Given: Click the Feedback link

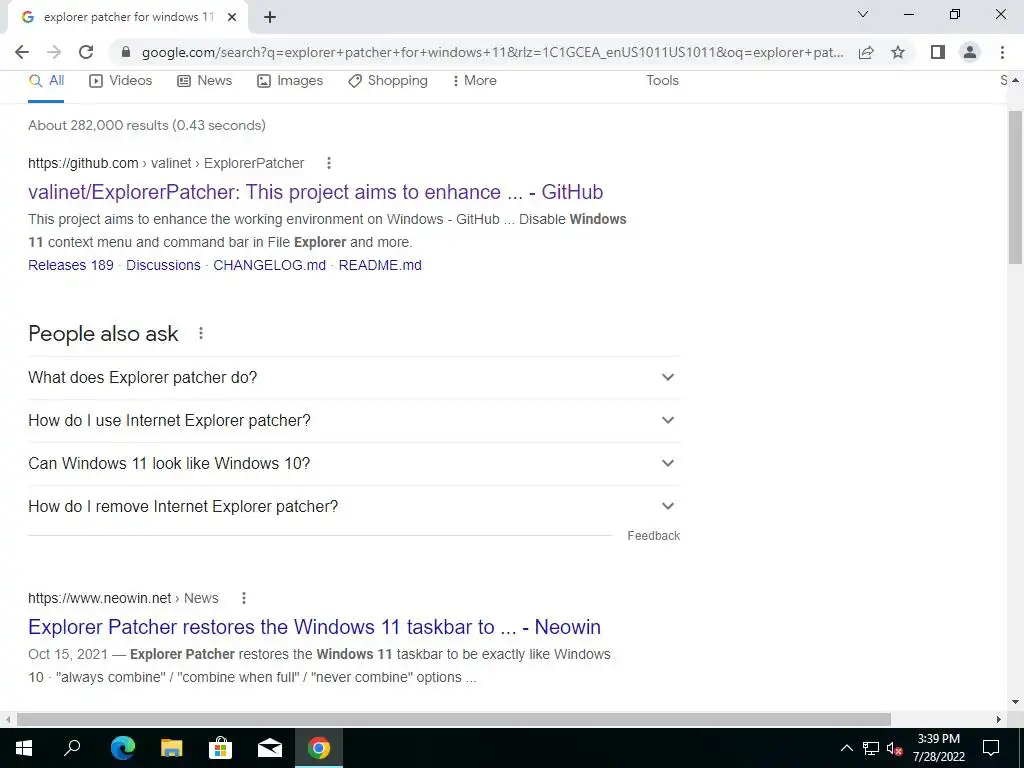Looking at the screenshot, I should pos(654,536).
